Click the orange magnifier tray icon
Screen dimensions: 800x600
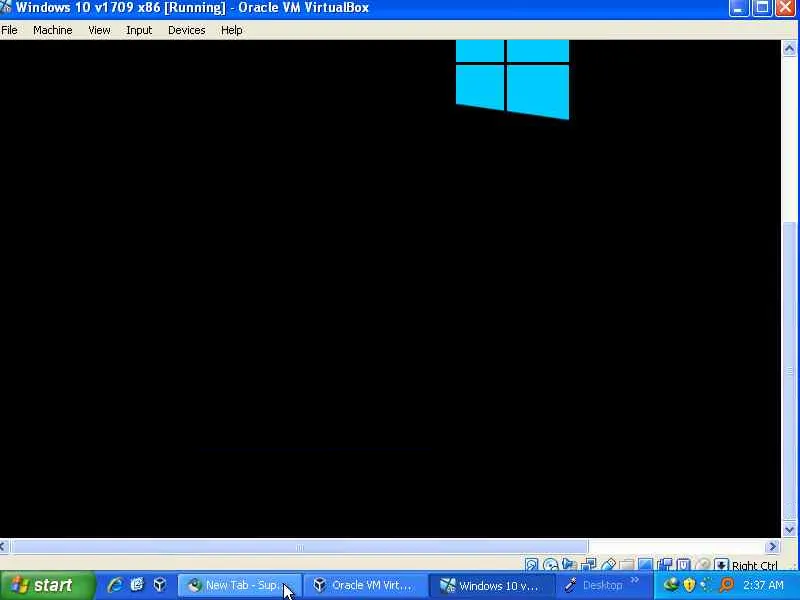(726, 585)
